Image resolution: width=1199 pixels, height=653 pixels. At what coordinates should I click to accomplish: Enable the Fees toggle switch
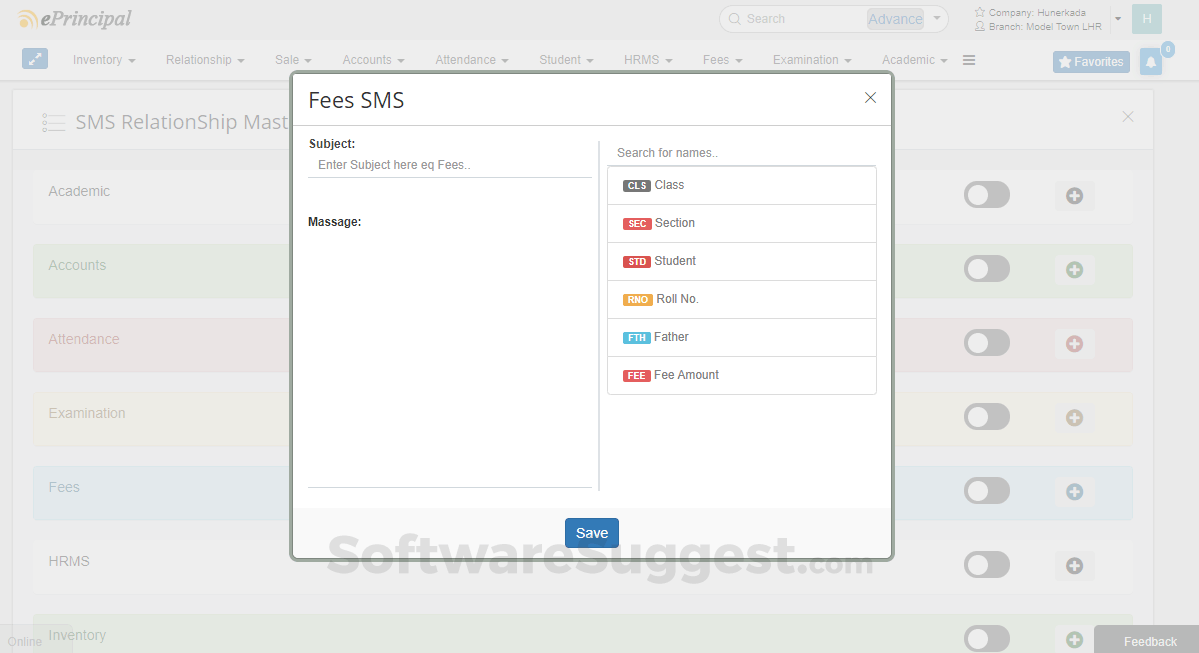(x=986, y=491)
